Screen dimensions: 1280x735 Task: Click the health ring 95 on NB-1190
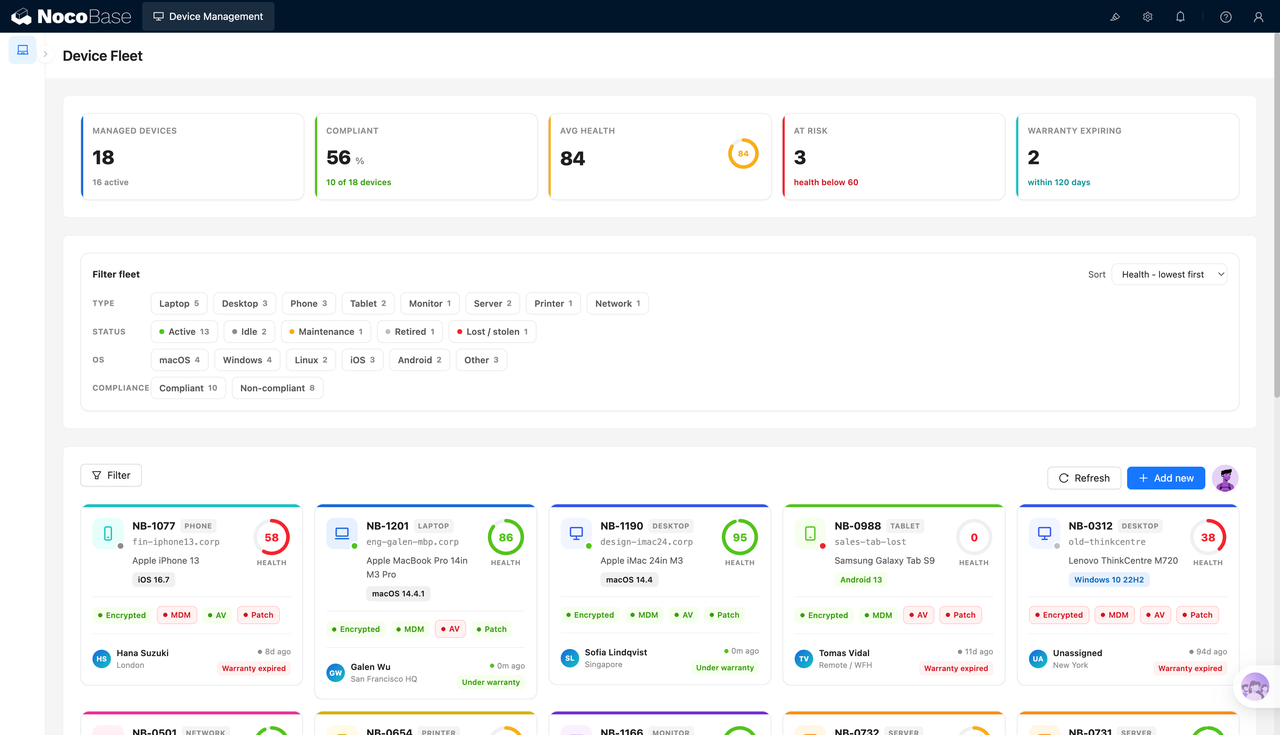[x=739, y=537]
